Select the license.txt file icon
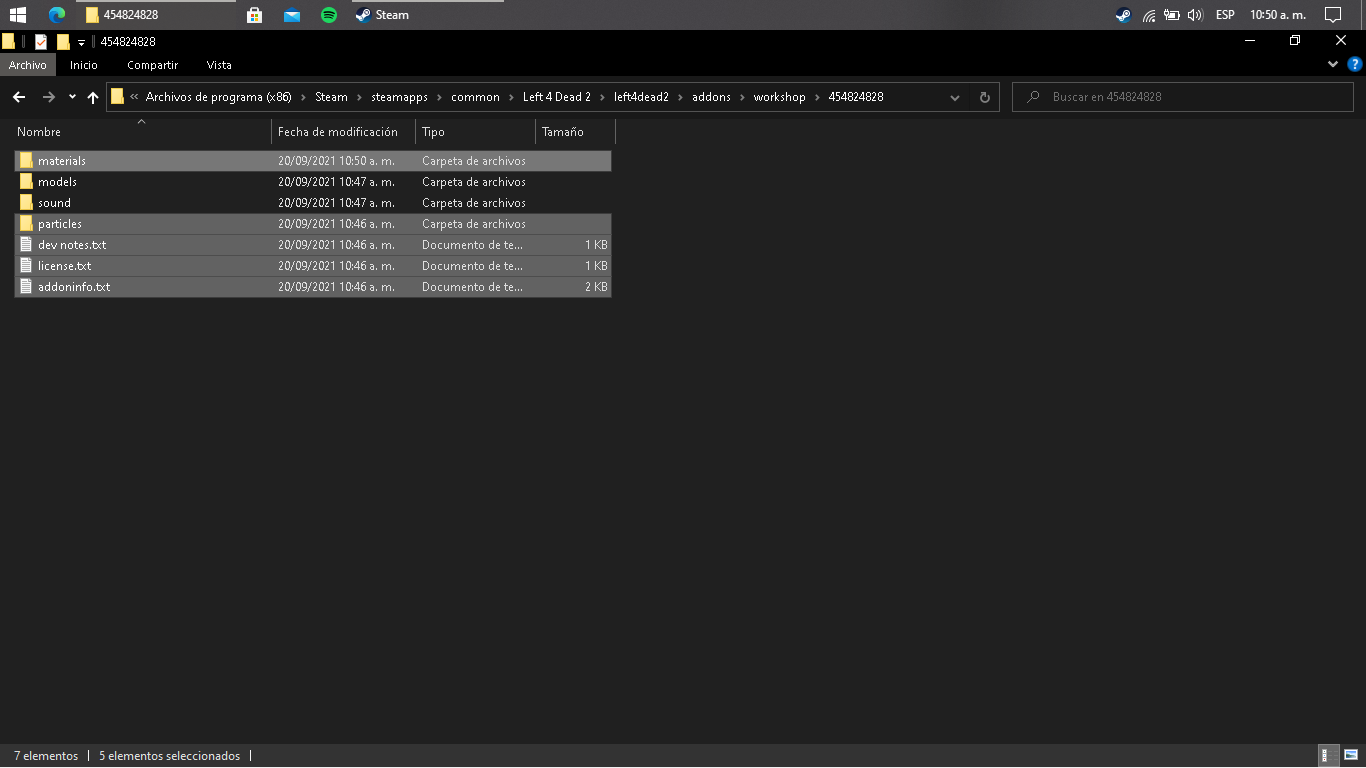The width and height of the screenshot is (1366, 768). point(27,266)
